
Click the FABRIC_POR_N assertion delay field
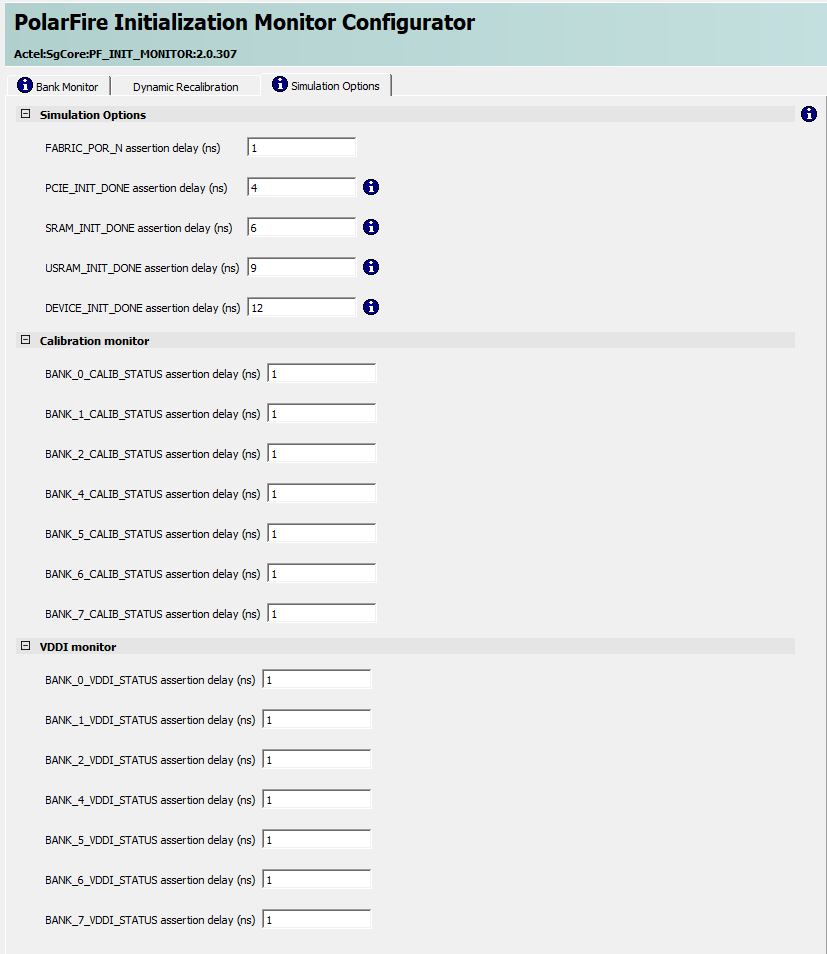tap(301, 148)
